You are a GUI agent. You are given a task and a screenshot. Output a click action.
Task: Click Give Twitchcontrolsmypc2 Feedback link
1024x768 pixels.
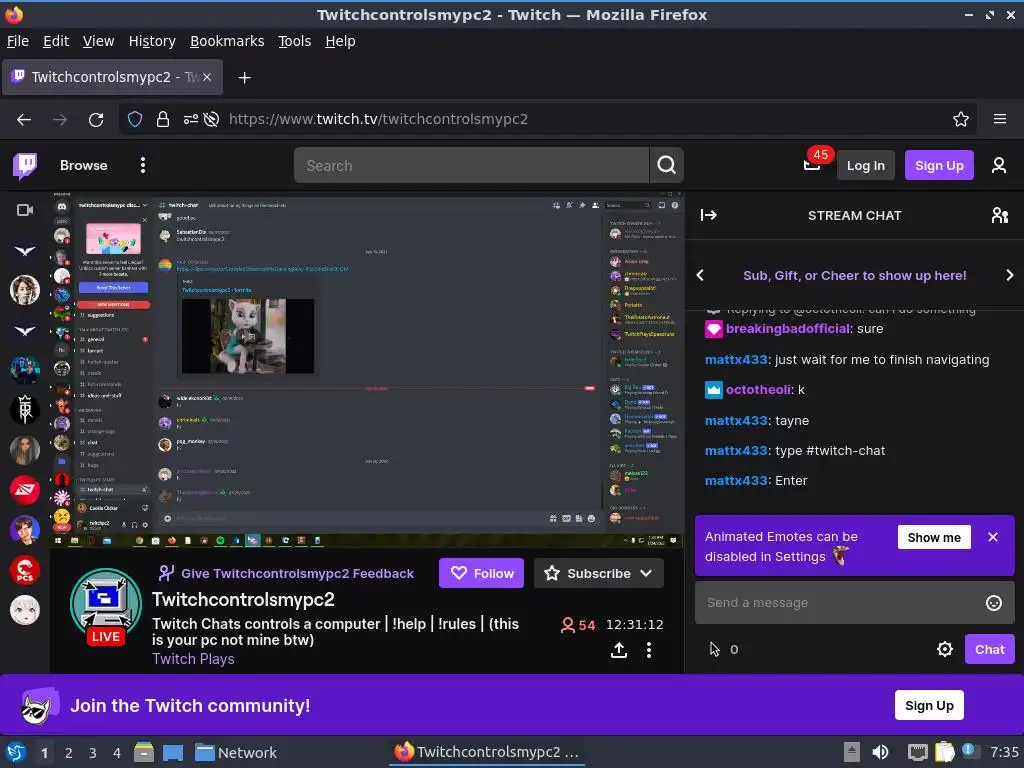point(297,573)
